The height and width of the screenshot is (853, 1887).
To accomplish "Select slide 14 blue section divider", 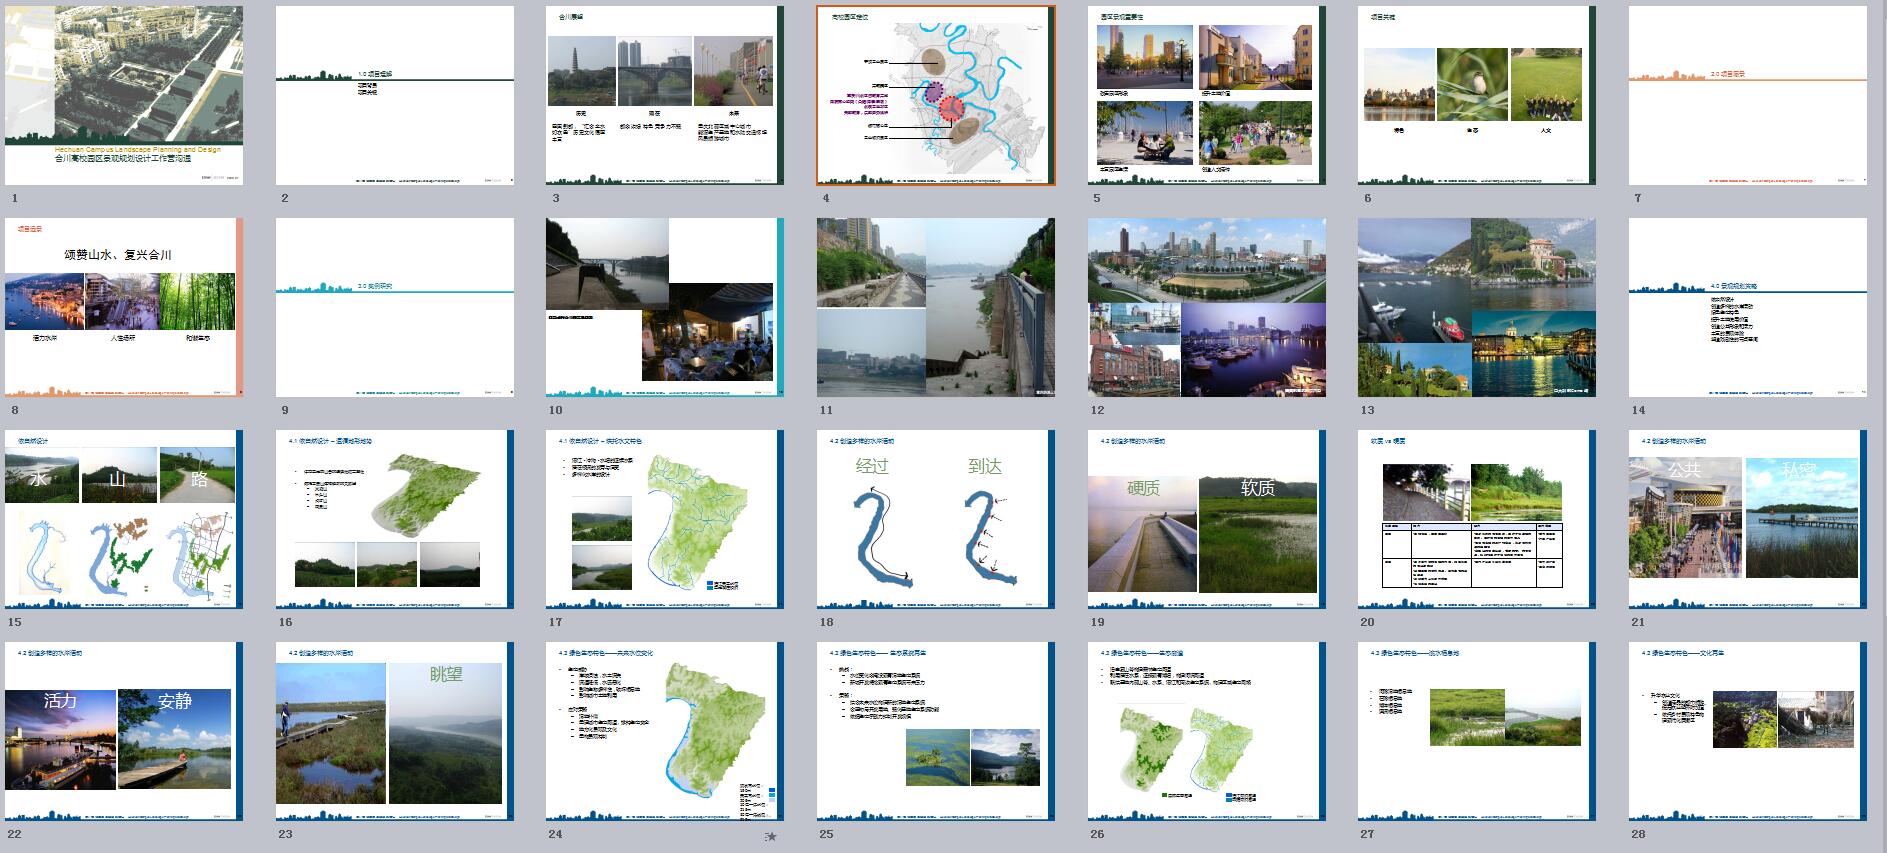I will tap(1748, 307).
